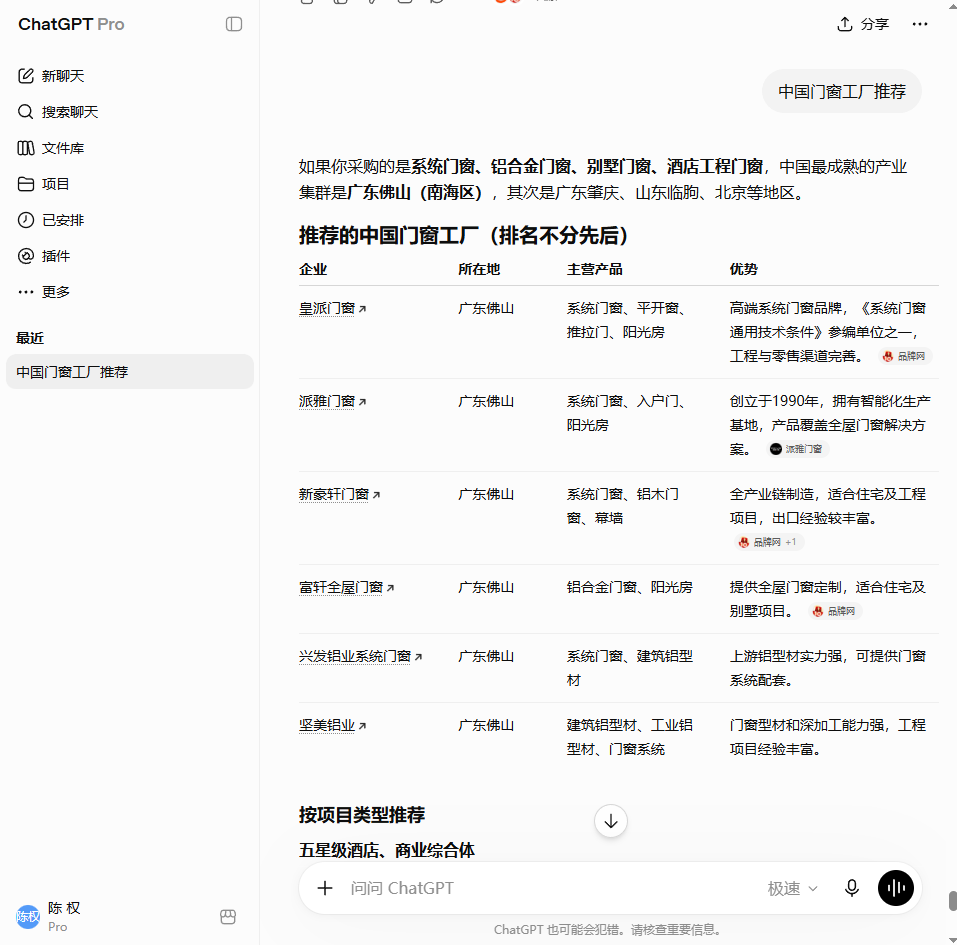Open the 陈 权 account profile menu
This screenshot has width=957, height=945.
click(x=49, y=917)
